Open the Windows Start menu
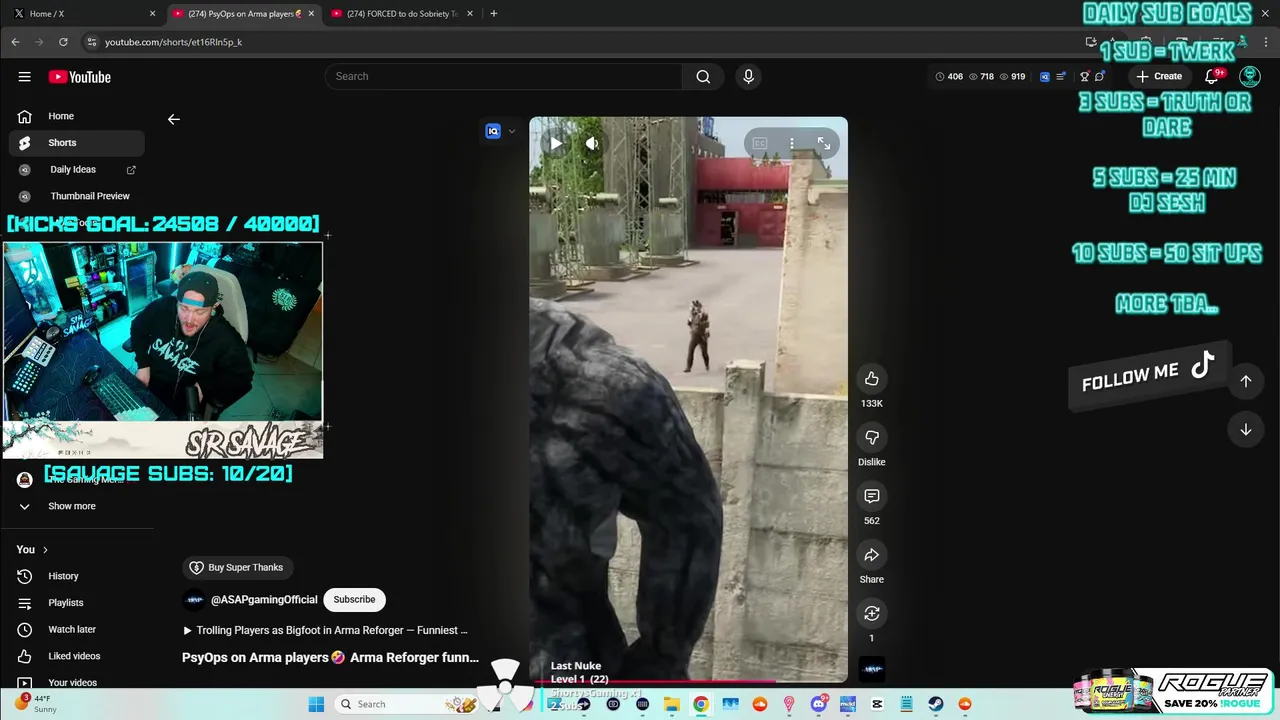This screenshot has width=1280, height=720. click(x=316, y=704)
